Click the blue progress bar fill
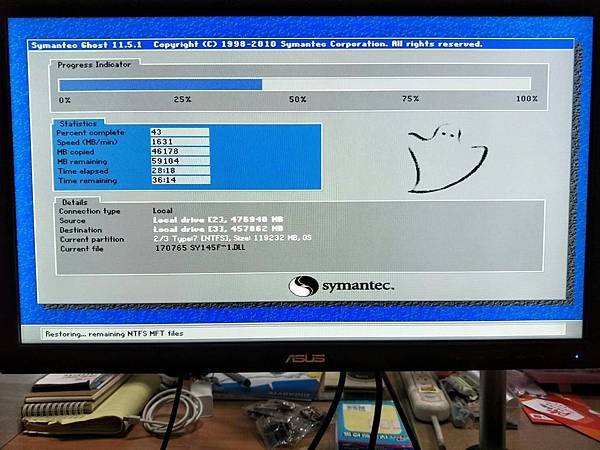This screenshot has height=450, width=600. click(161, 85)
